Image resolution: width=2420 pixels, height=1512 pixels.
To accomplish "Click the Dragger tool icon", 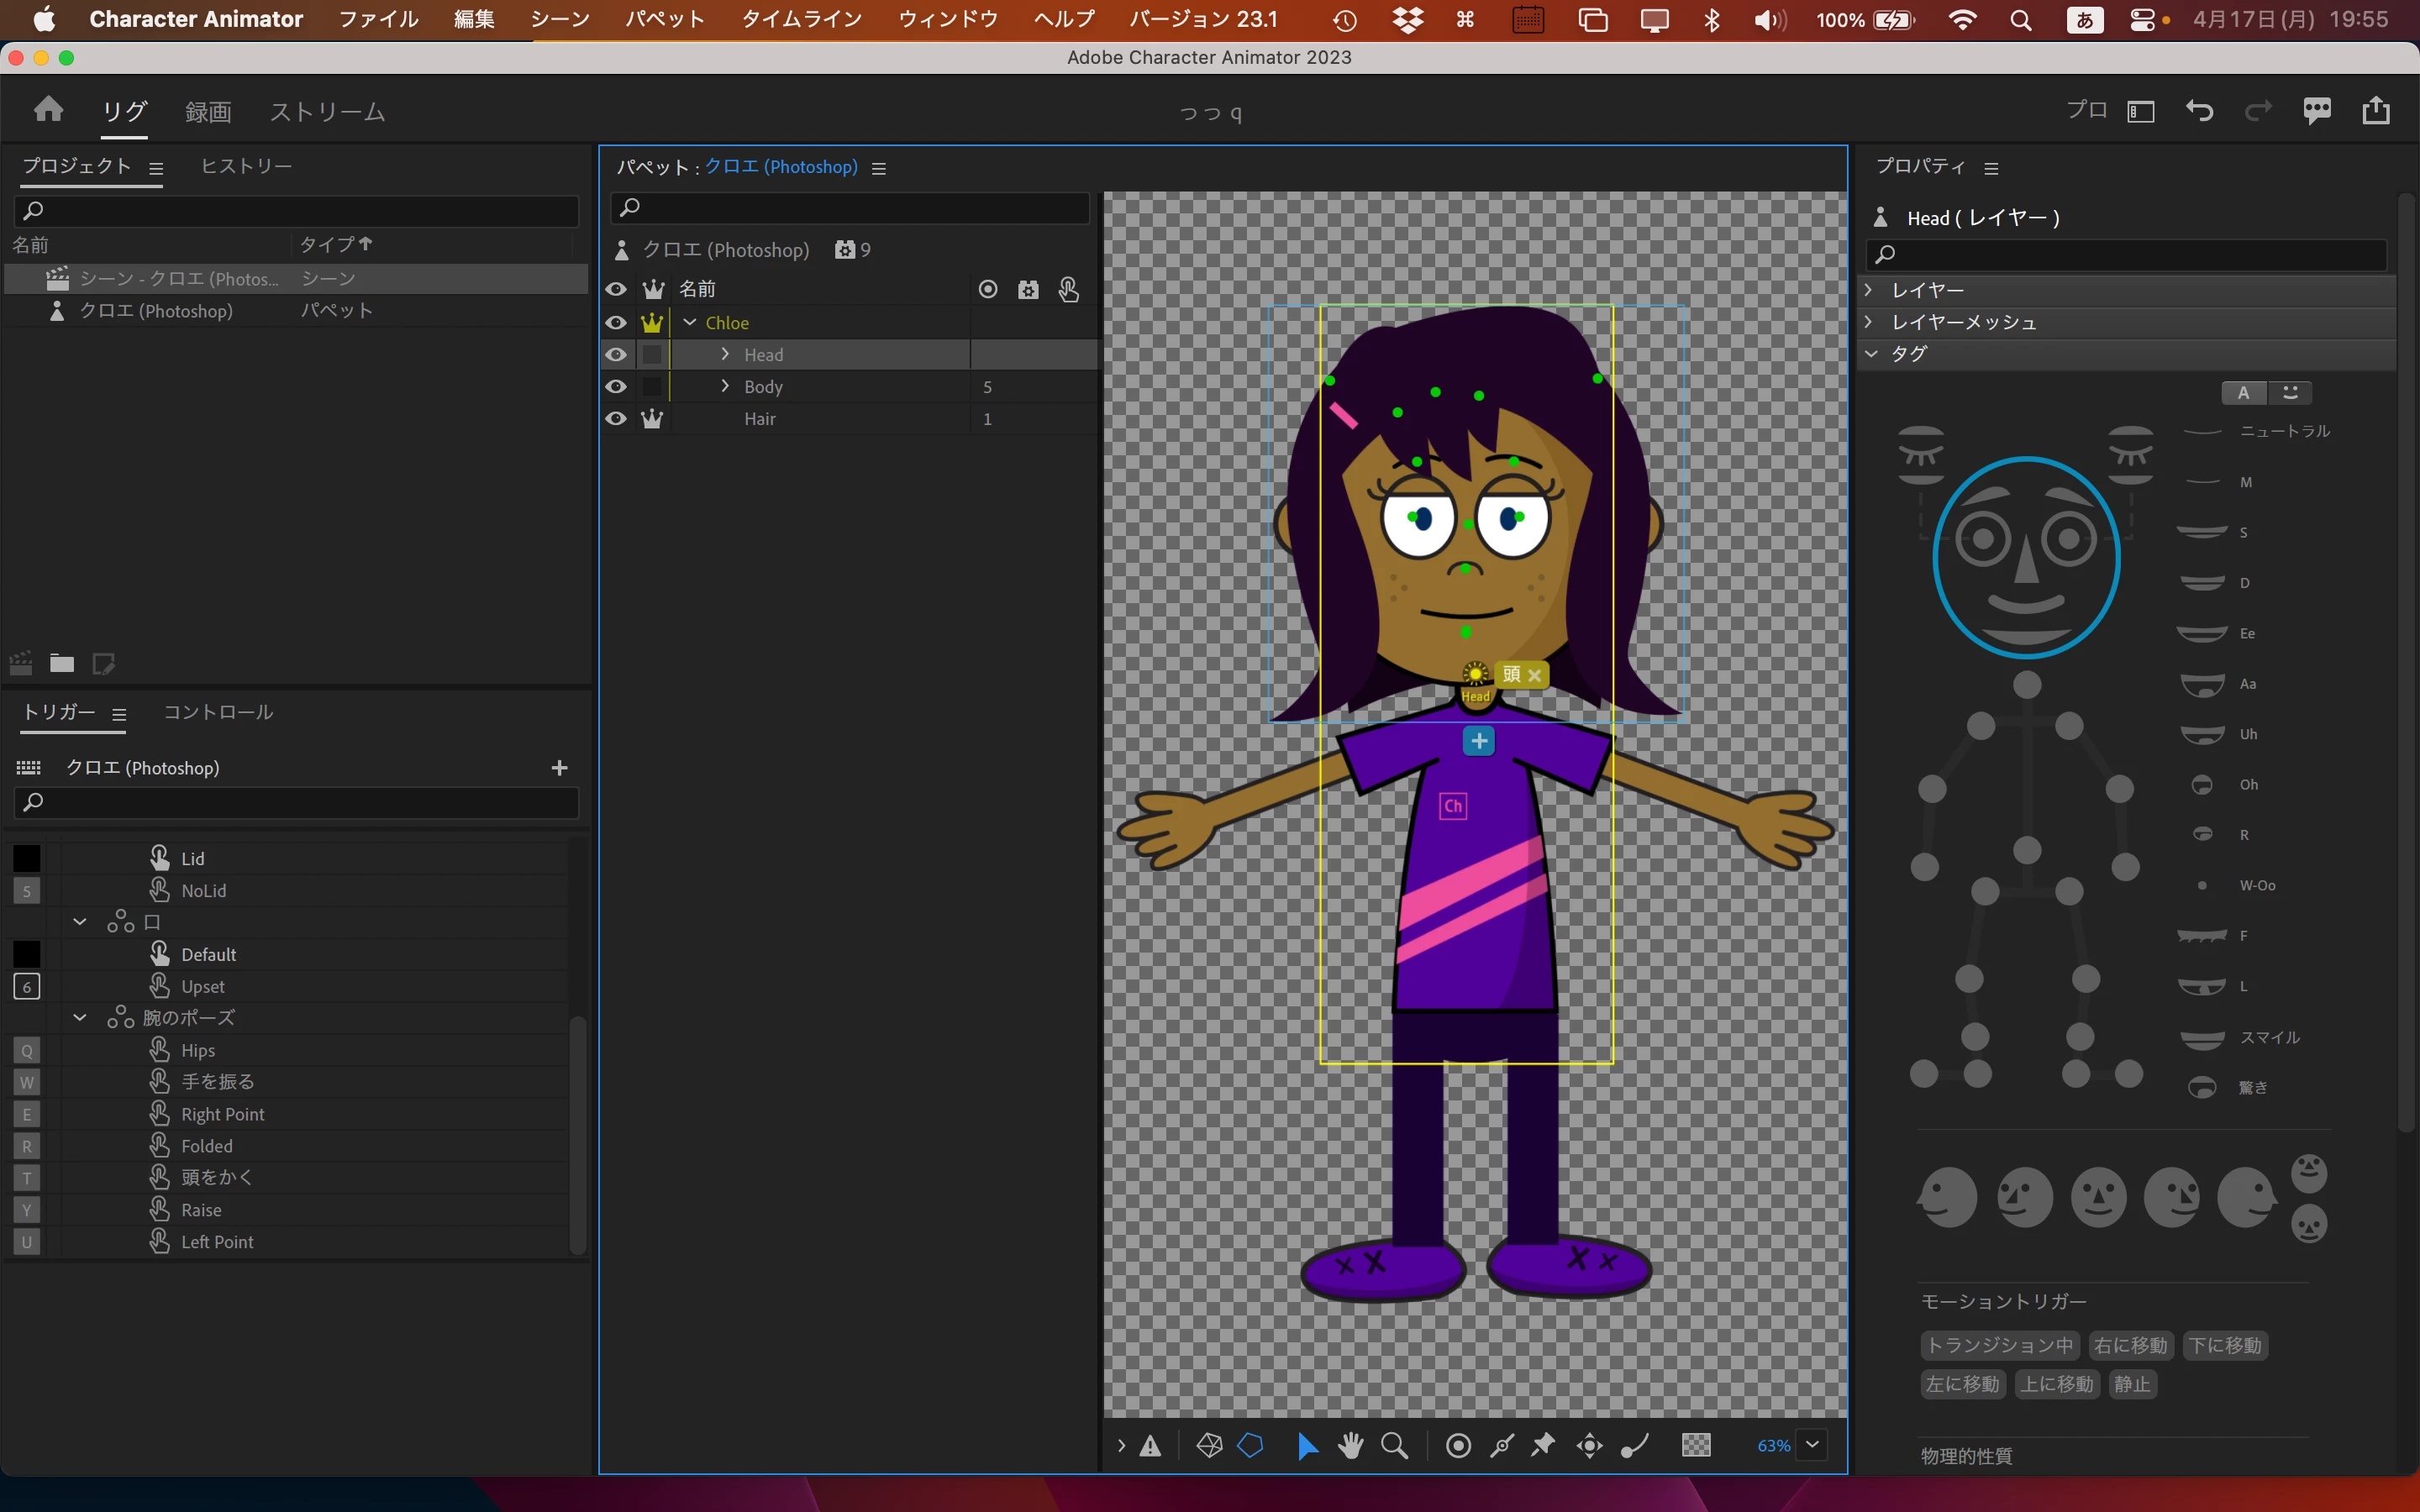I will [1589, 1445].
